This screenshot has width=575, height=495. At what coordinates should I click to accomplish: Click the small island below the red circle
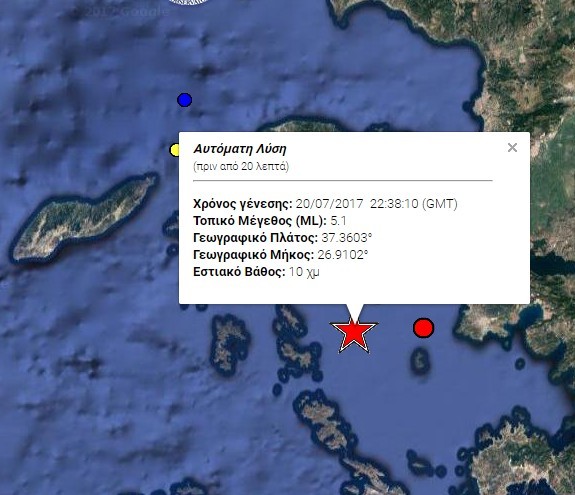click(420, 361)
